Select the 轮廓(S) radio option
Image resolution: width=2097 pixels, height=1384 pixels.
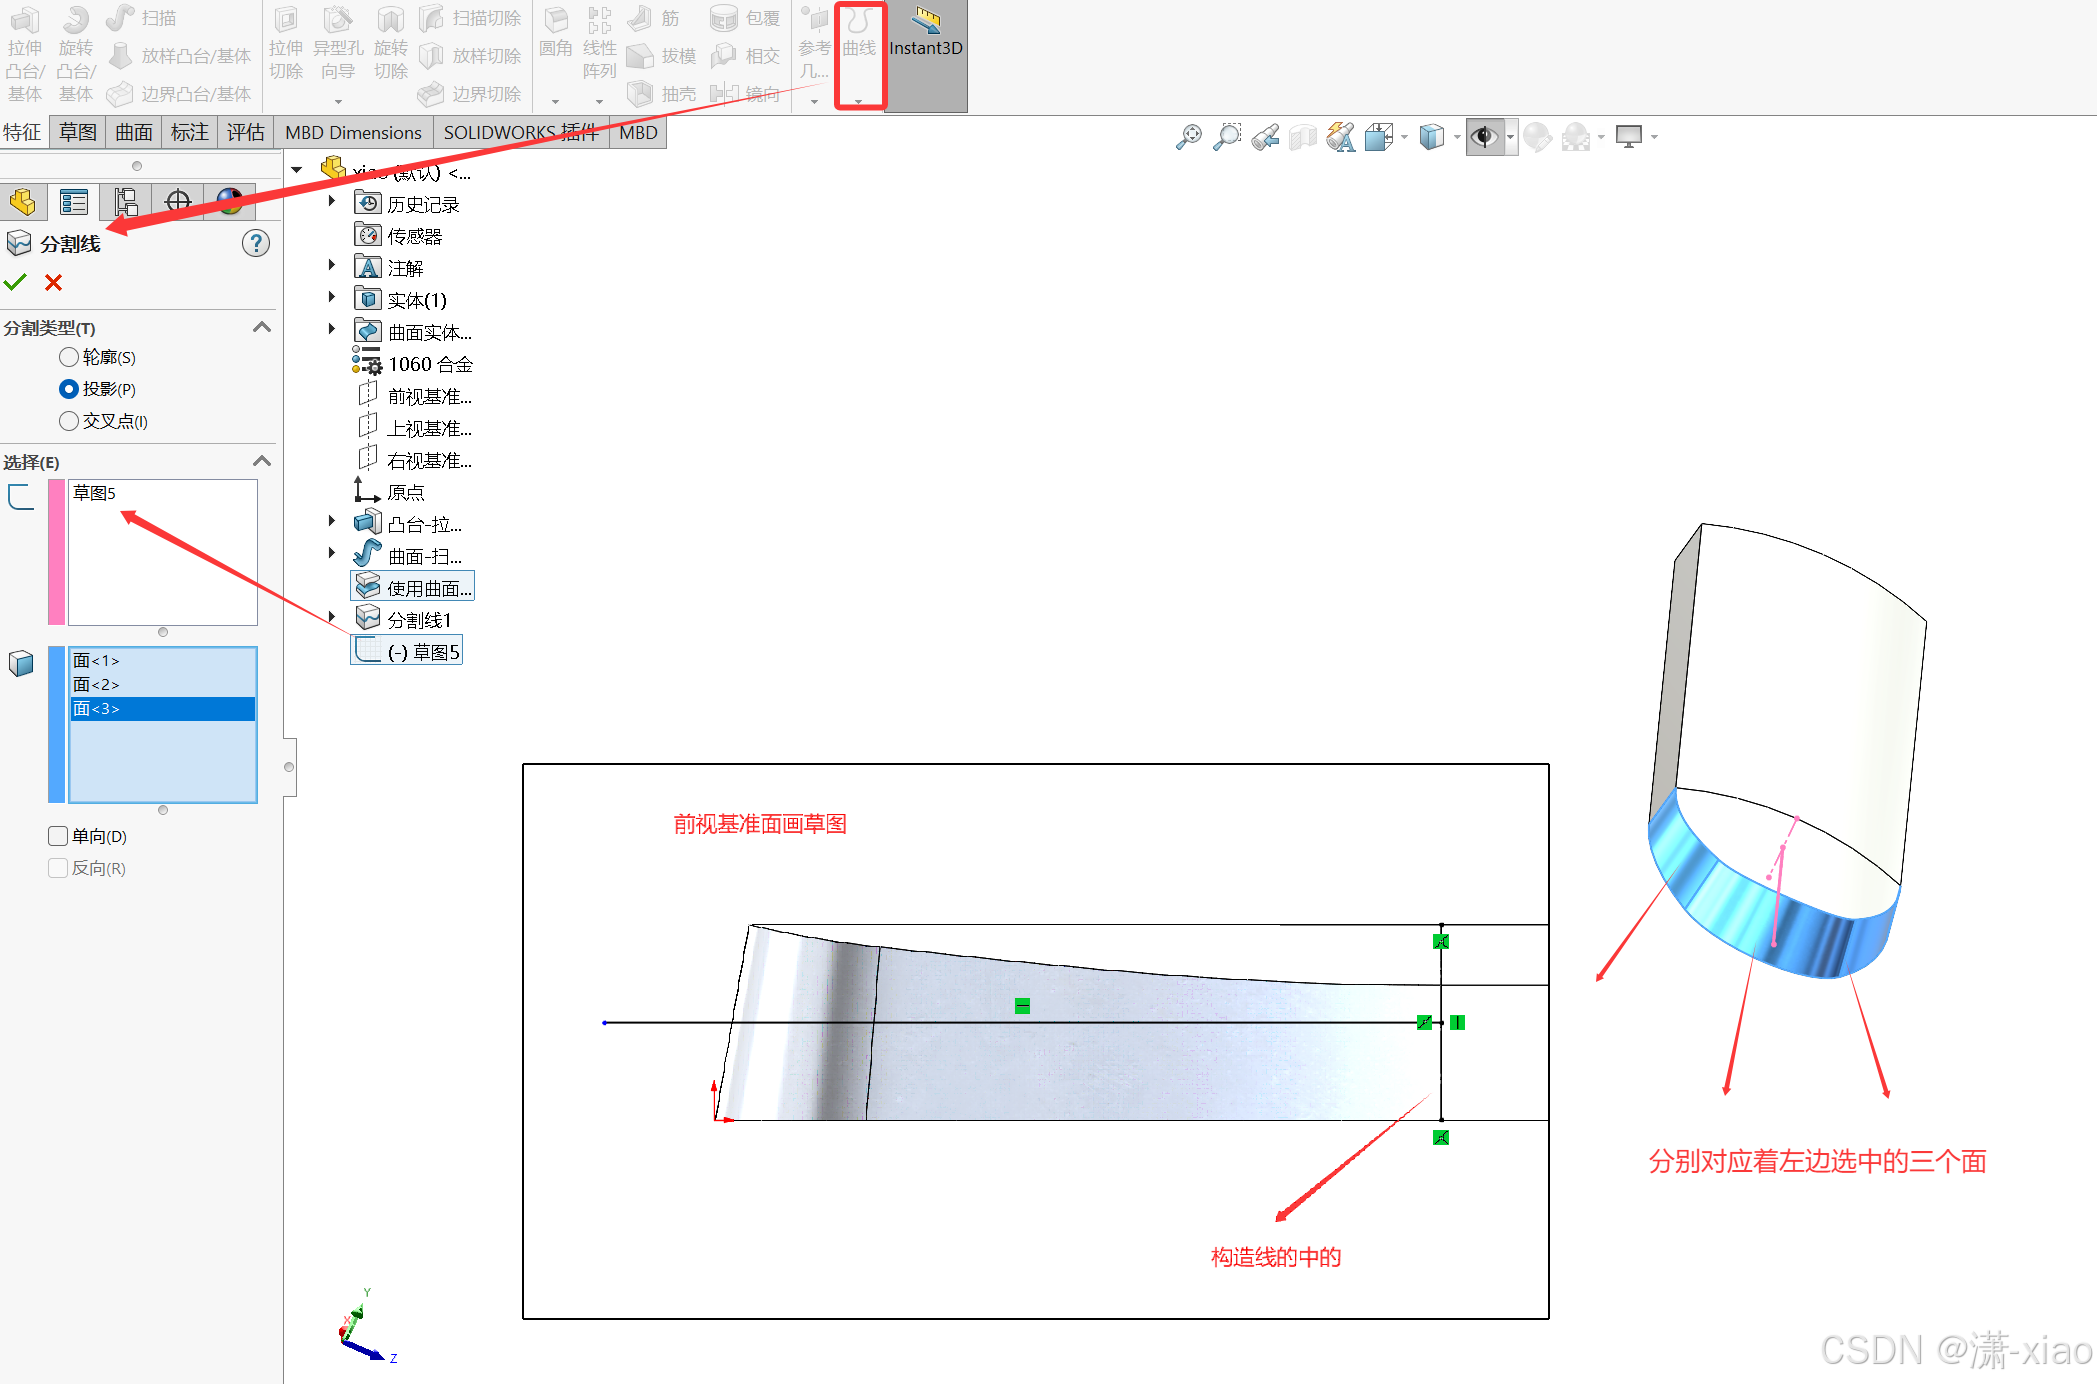69,357
